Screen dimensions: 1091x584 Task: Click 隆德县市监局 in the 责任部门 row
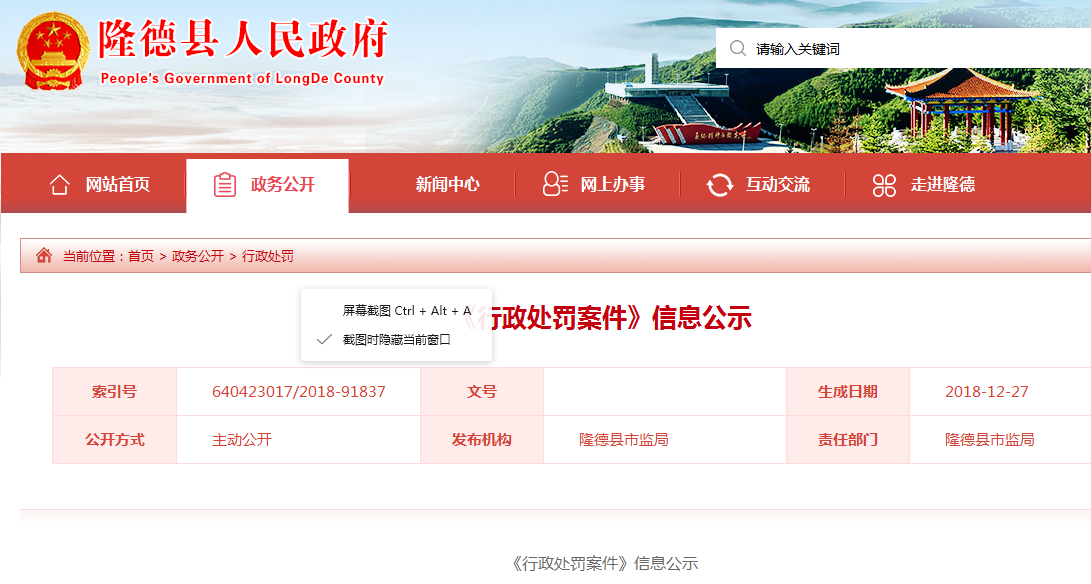989,440
